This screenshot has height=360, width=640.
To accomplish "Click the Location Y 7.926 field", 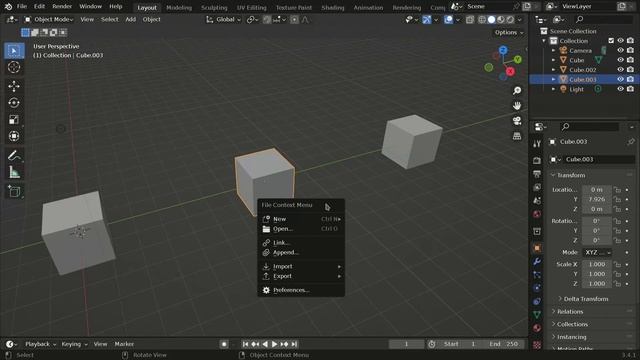I will point(597,200).
